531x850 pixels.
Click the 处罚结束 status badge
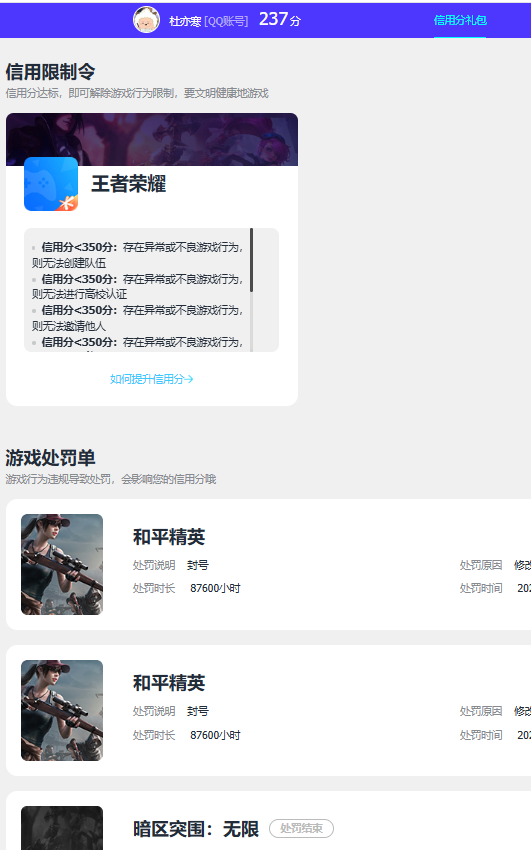(x=301, y=828)
